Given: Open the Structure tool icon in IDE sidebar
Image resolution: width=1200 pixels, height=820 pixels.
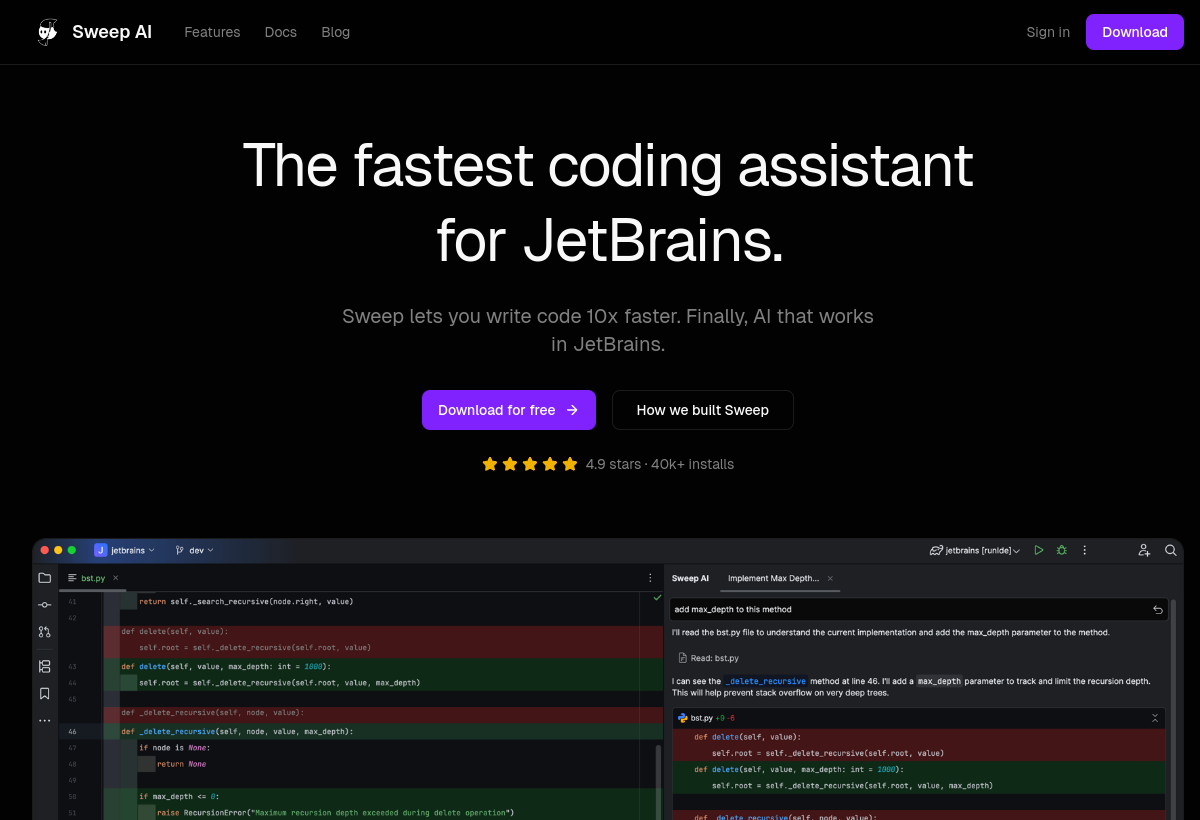Looking at the screenshot, I should pos(44,666).
